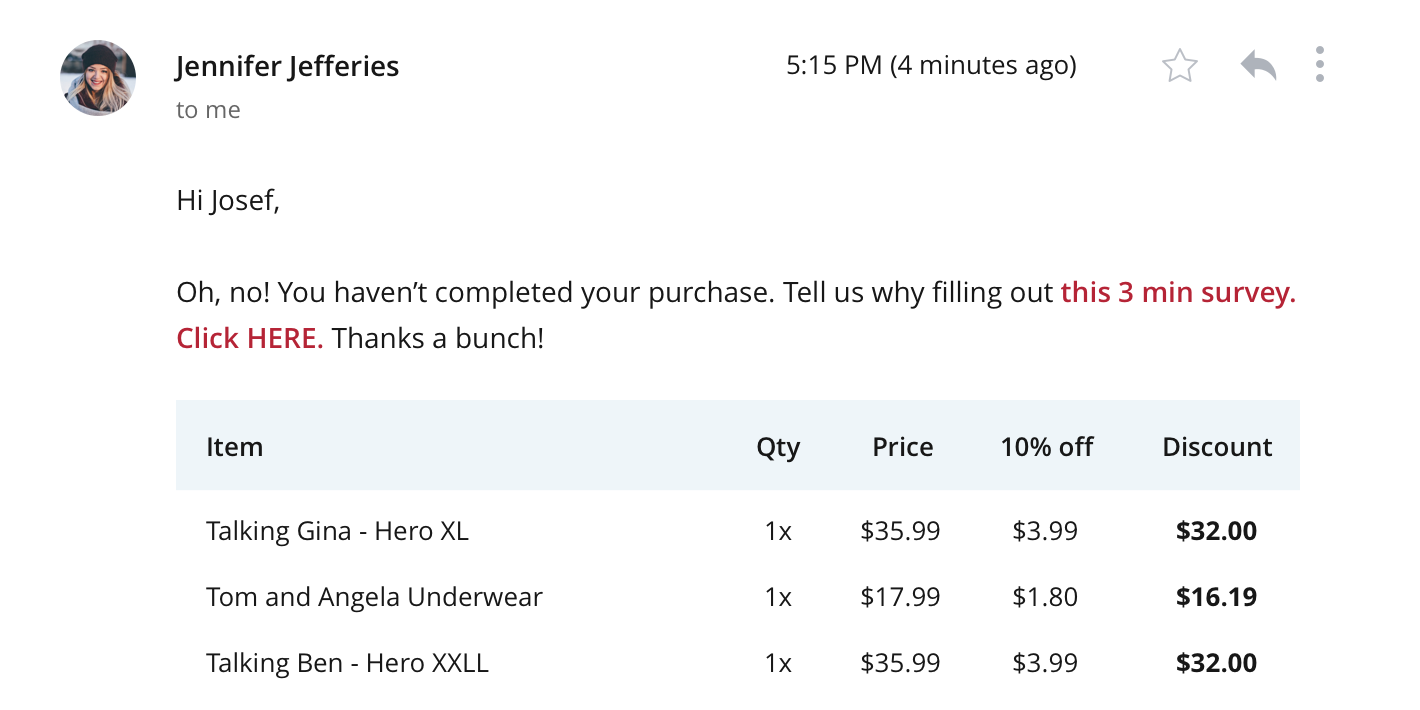Click the $16.19 discounted price
This screenshot has width=1420, height=710.
tap(1216, 597)
